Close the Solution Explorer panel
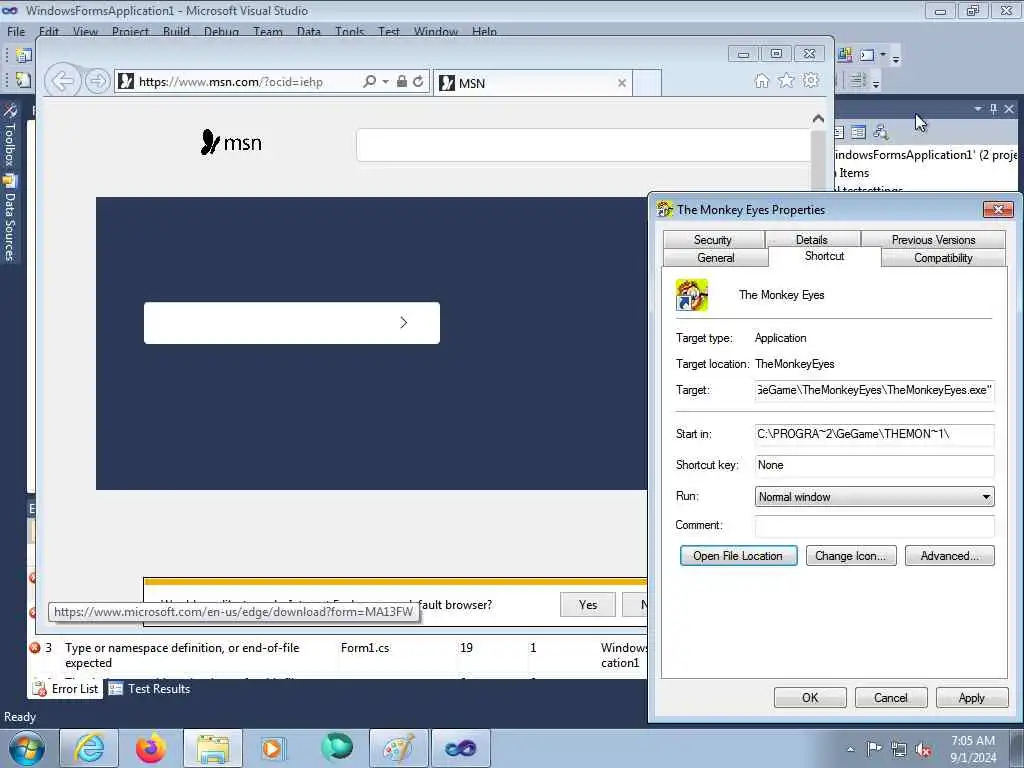1024x768 pixels. click(x=1009, y=109)
